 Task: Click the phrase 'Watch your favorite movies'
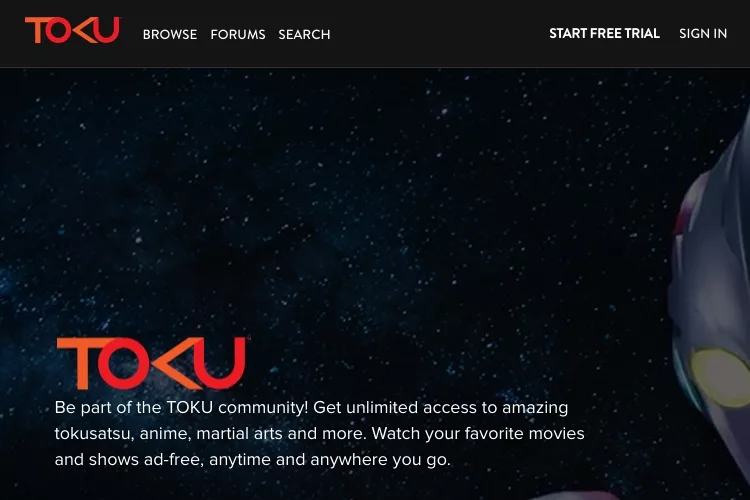point(478,433)
